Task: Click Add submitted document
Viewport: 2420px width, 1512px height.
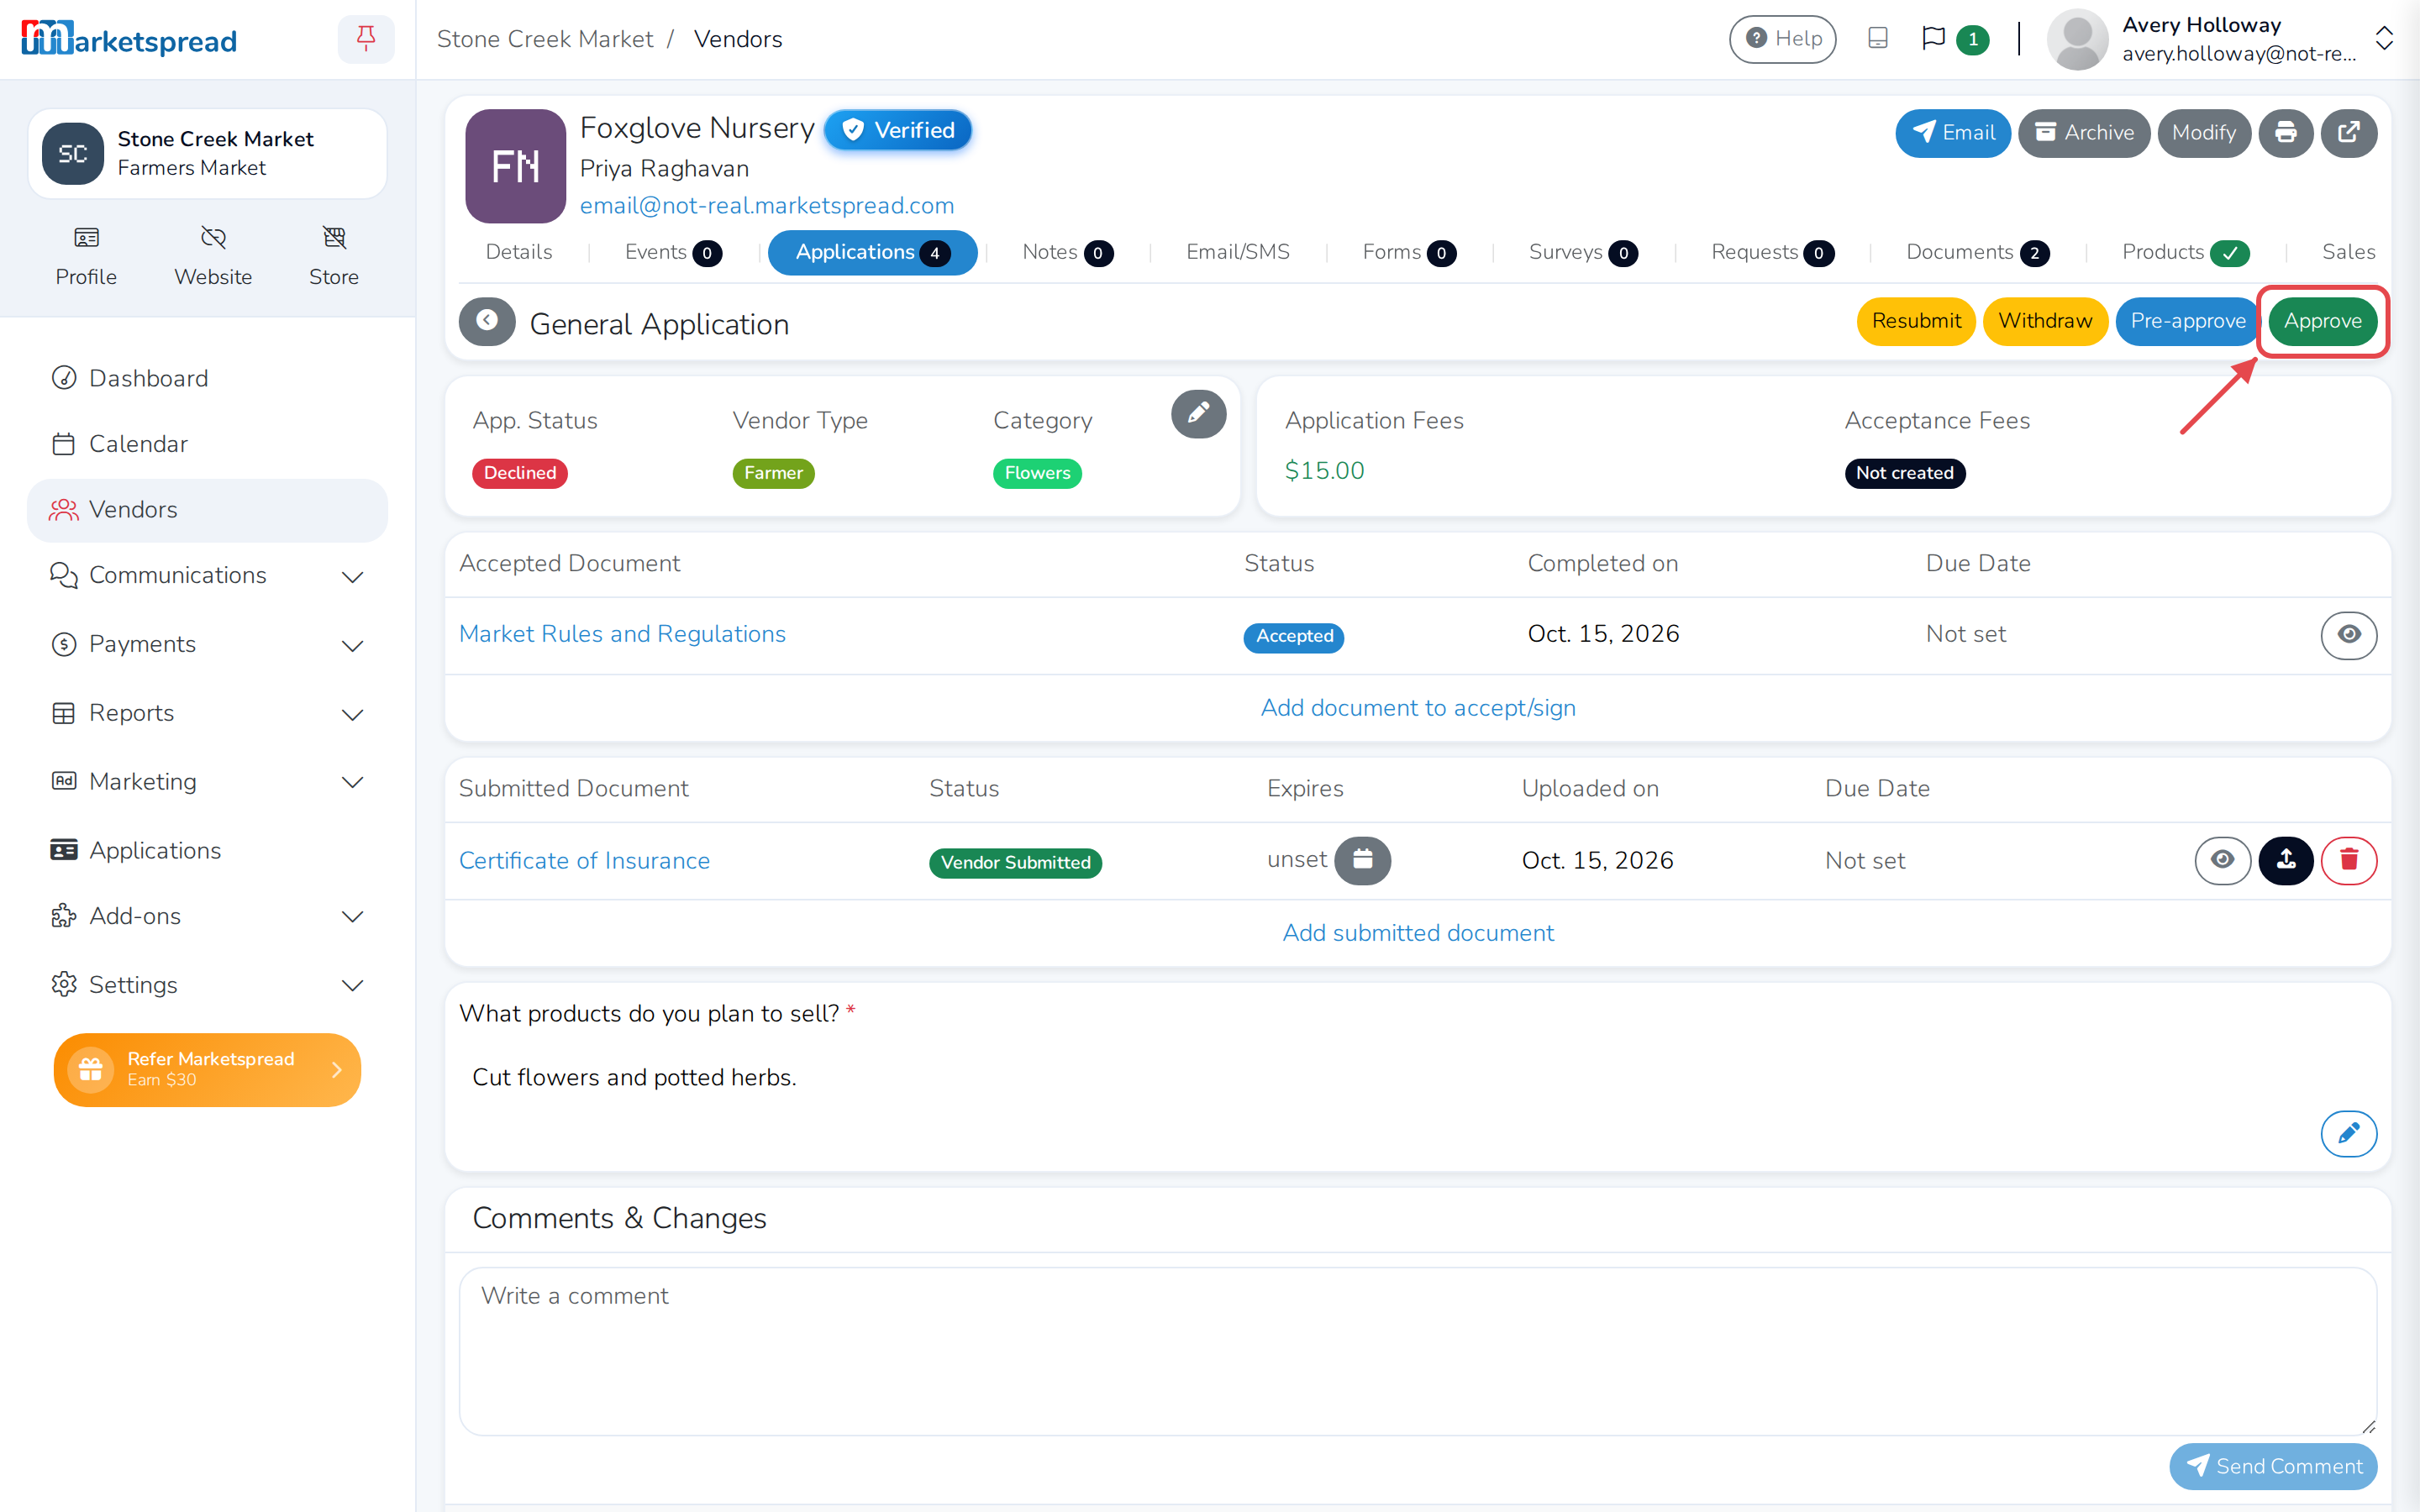Action: [x=1418, y=933]
